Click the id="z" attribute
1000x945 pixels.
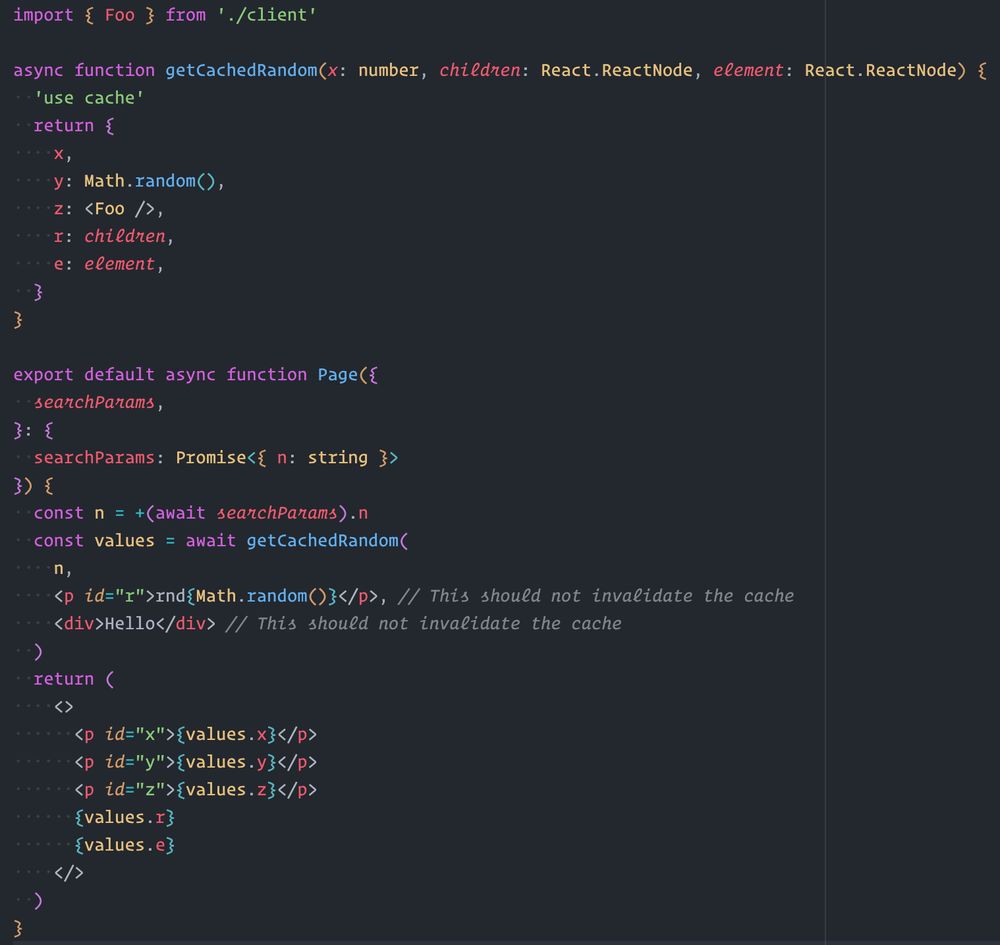pyautogui.click(x=135, y=790)
